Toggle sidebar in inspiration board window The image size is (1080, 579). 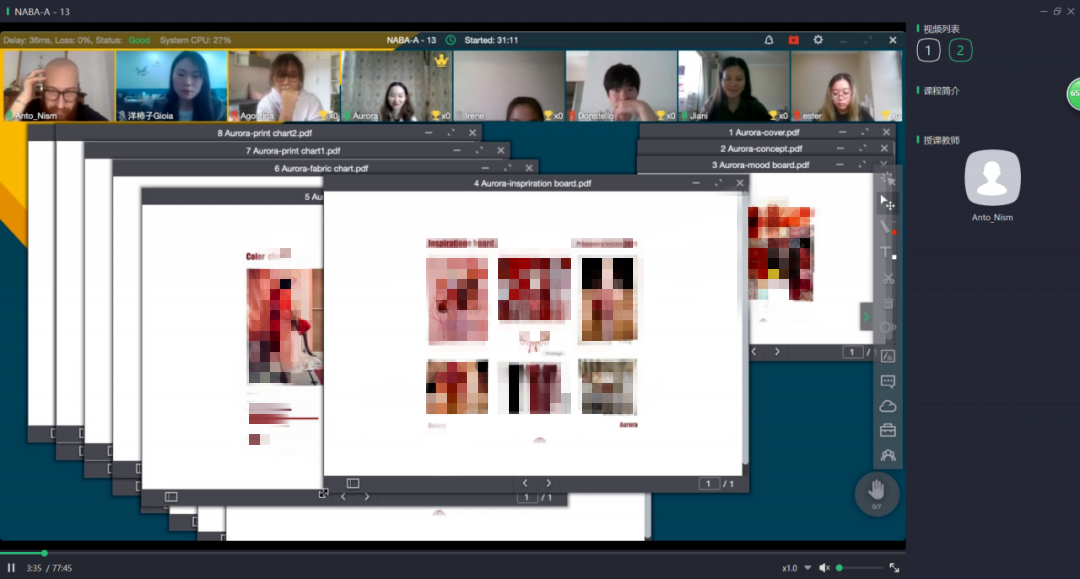pyautogui.click(x=353, y=483)
